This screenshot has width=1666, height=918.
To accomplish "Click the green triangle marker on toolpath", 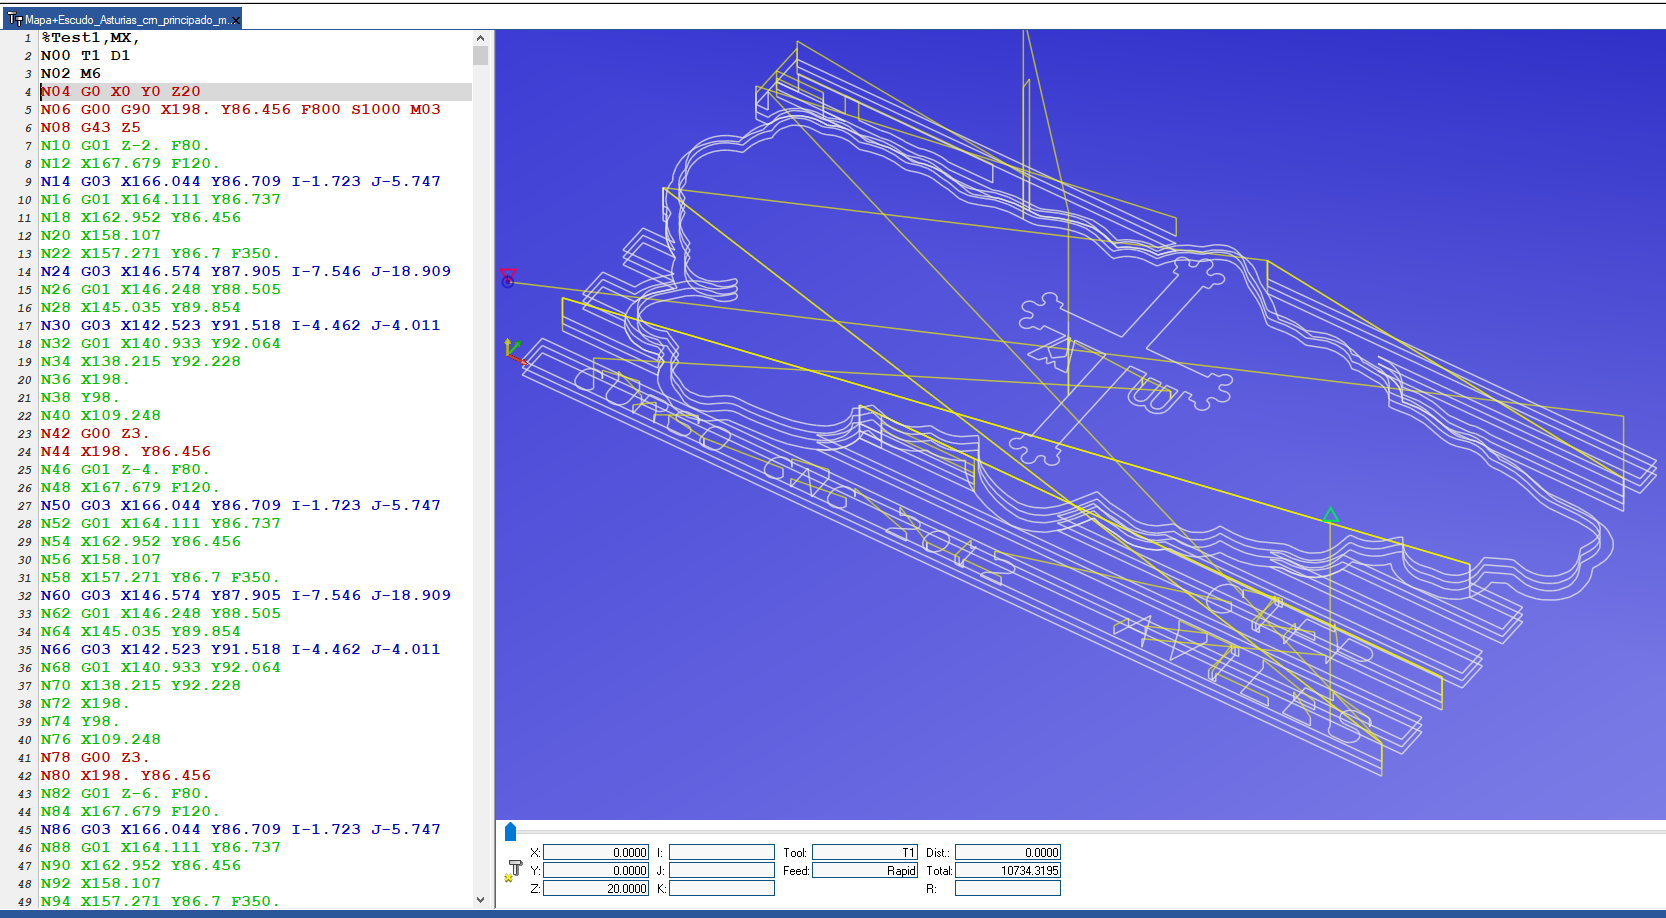I will [1330, 515].
